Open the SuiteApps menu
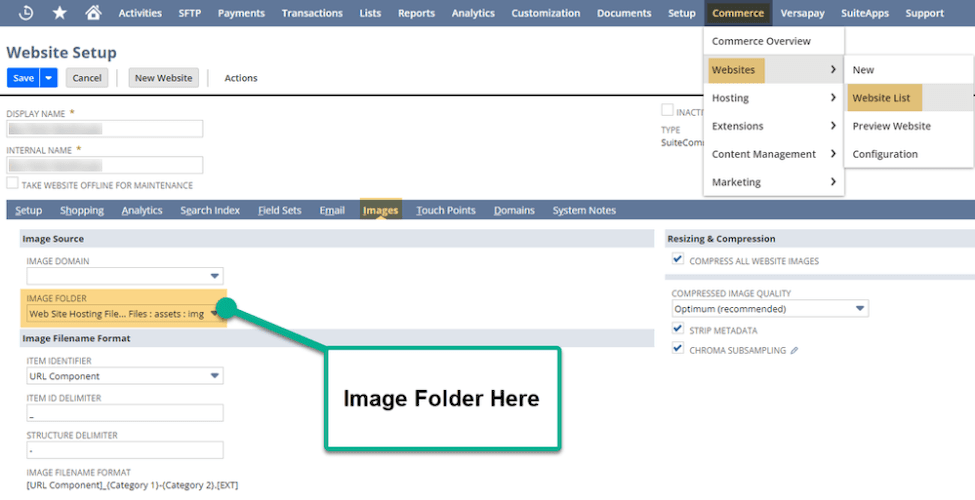The width and height of the screenshot is (975, 500). [x=865, y=13]
